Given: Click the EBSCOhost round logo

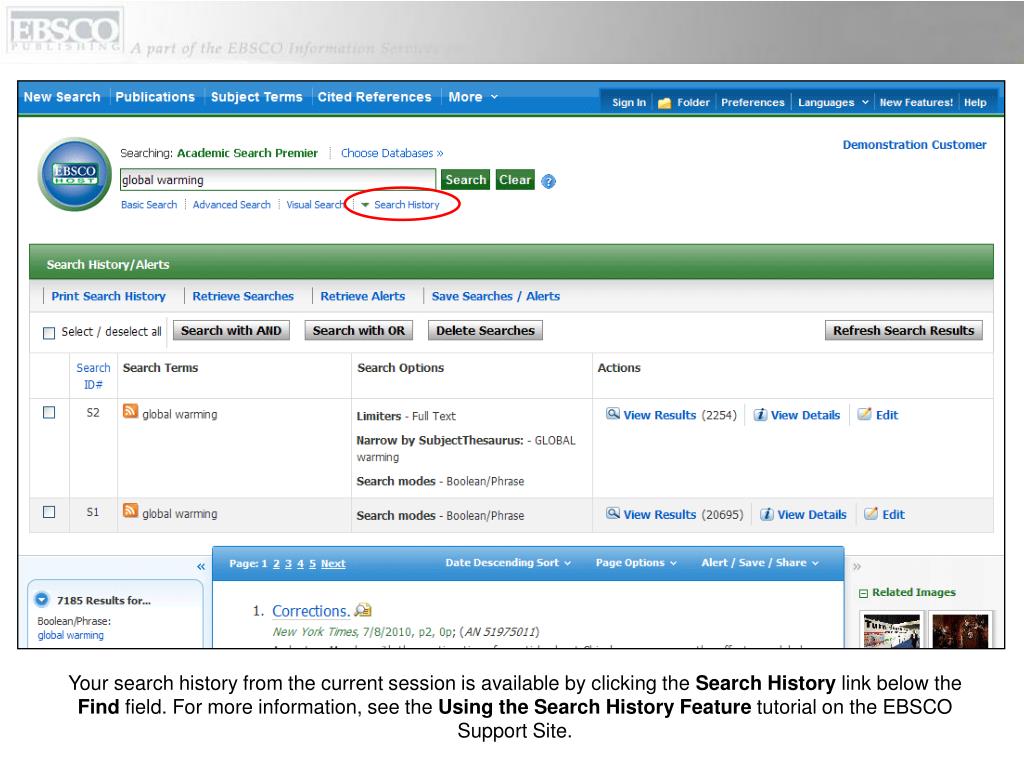Looking at the screenshot, I should pos(74,174).
